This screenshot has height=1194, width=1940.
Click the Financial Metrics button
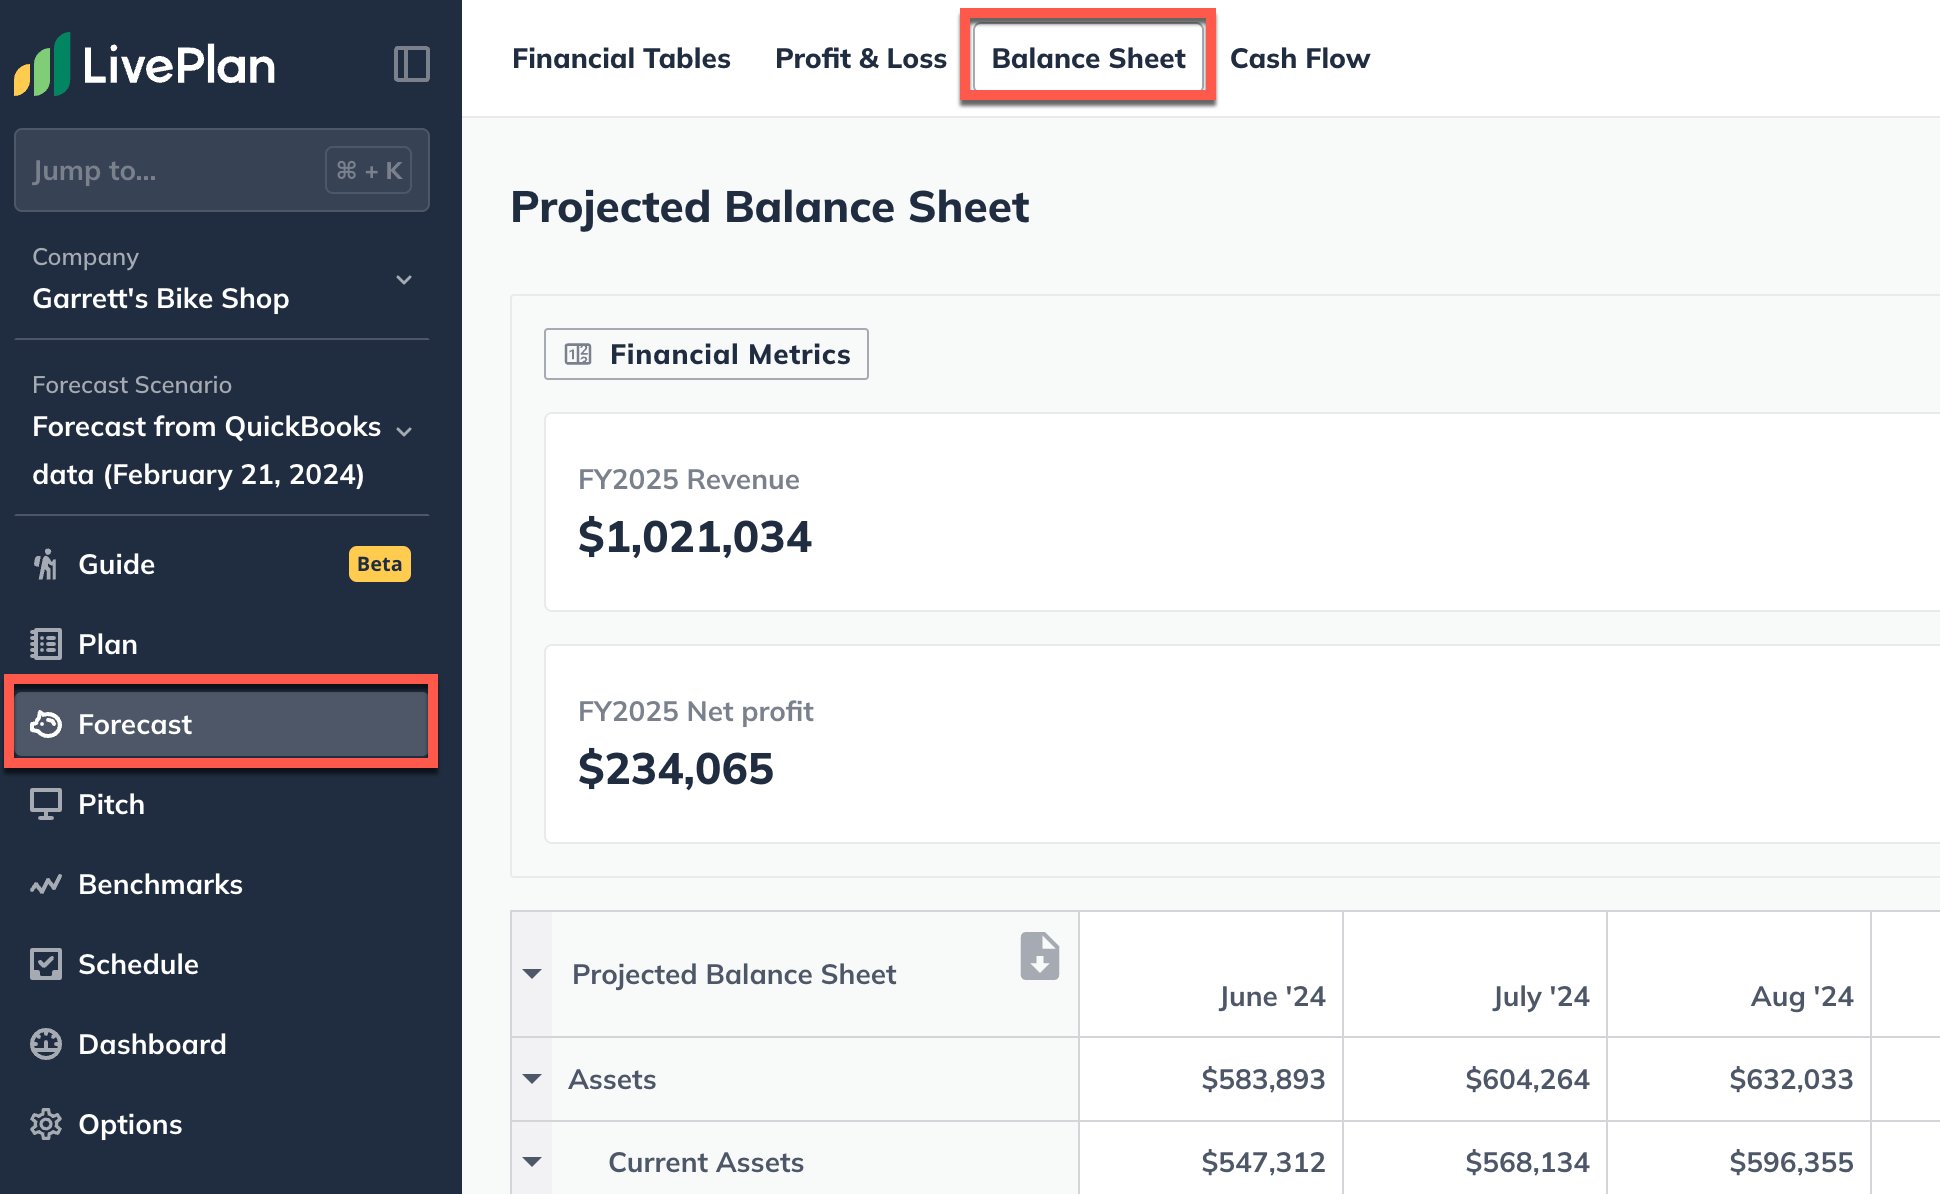706,354
